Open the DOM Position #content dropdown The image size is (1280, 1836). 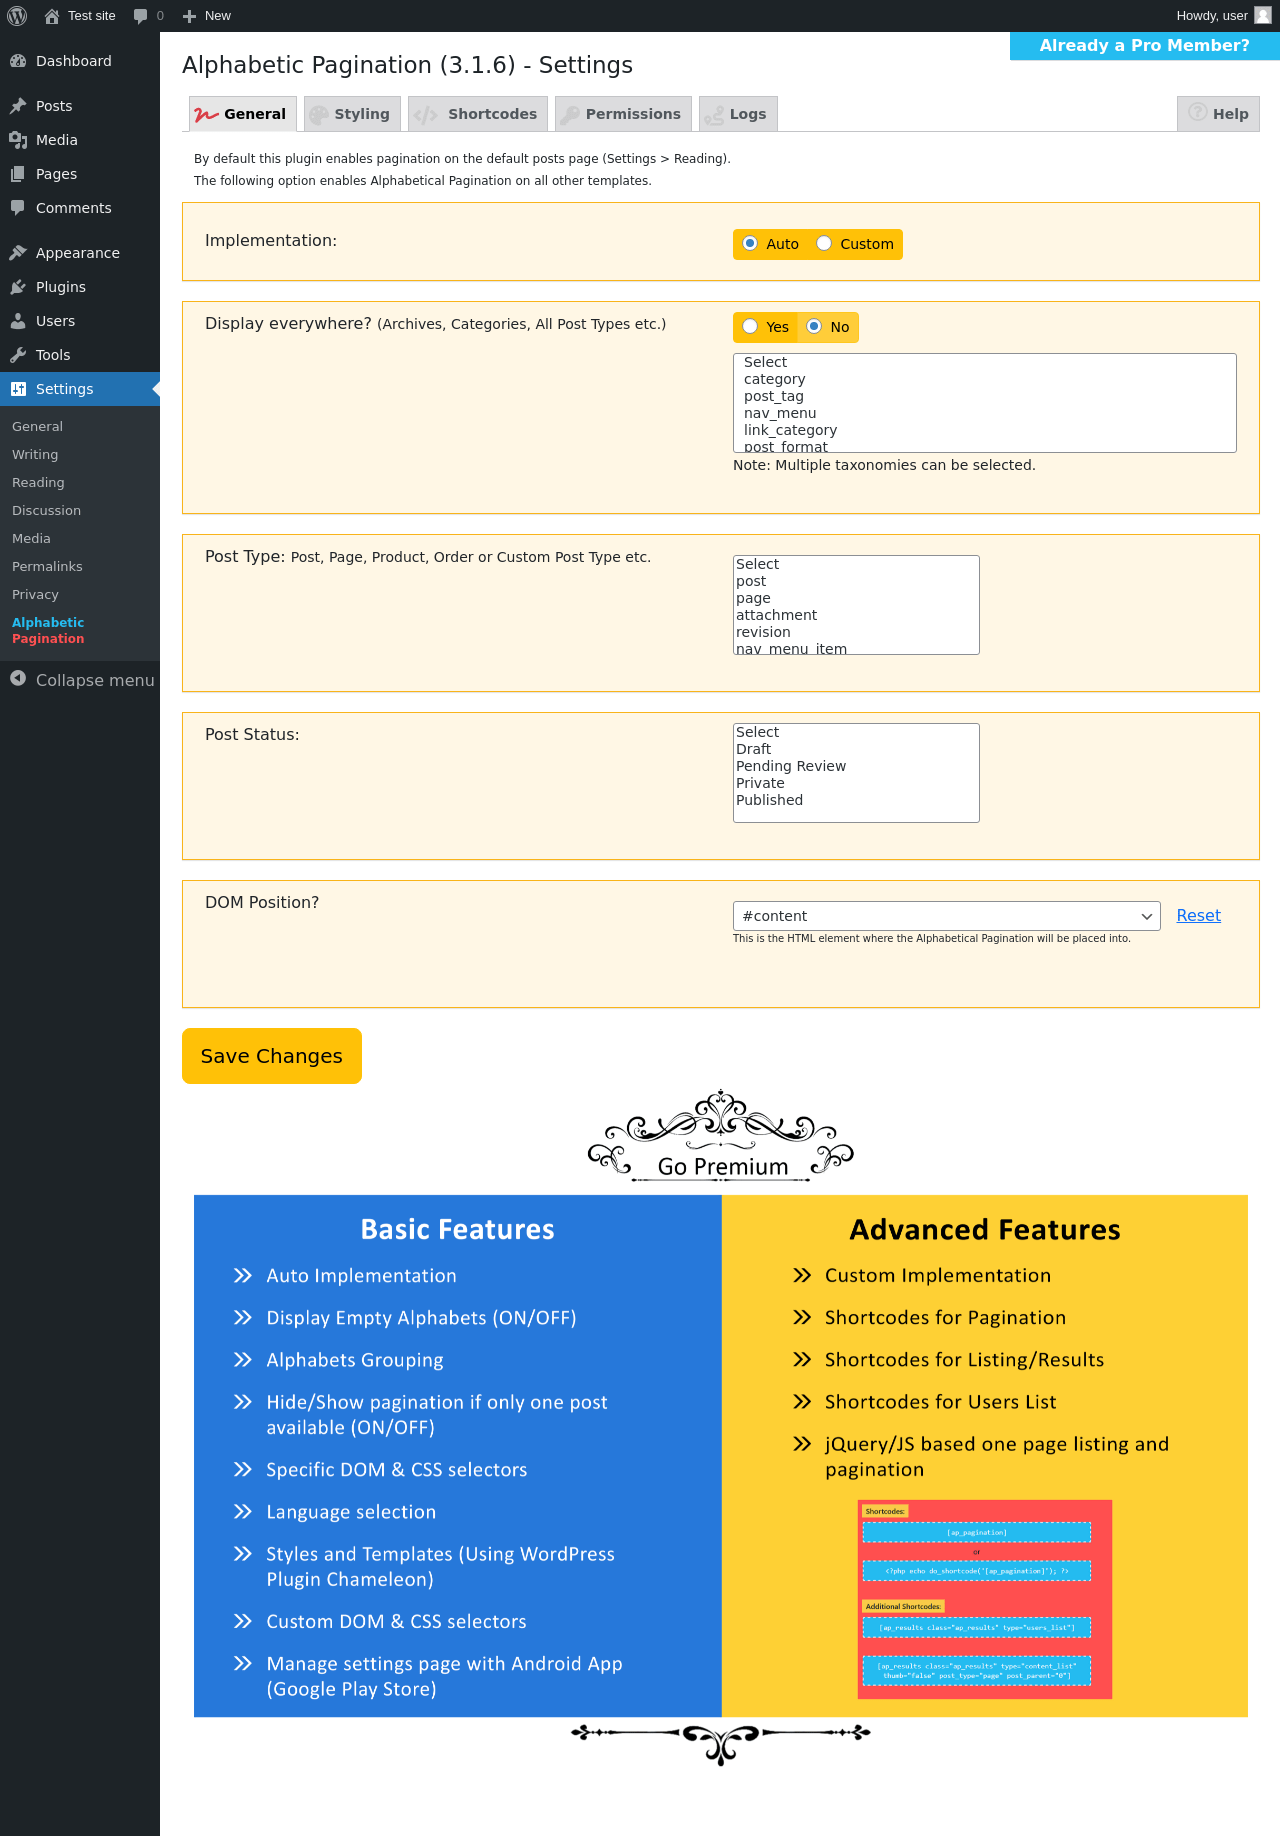click(946, 916)
